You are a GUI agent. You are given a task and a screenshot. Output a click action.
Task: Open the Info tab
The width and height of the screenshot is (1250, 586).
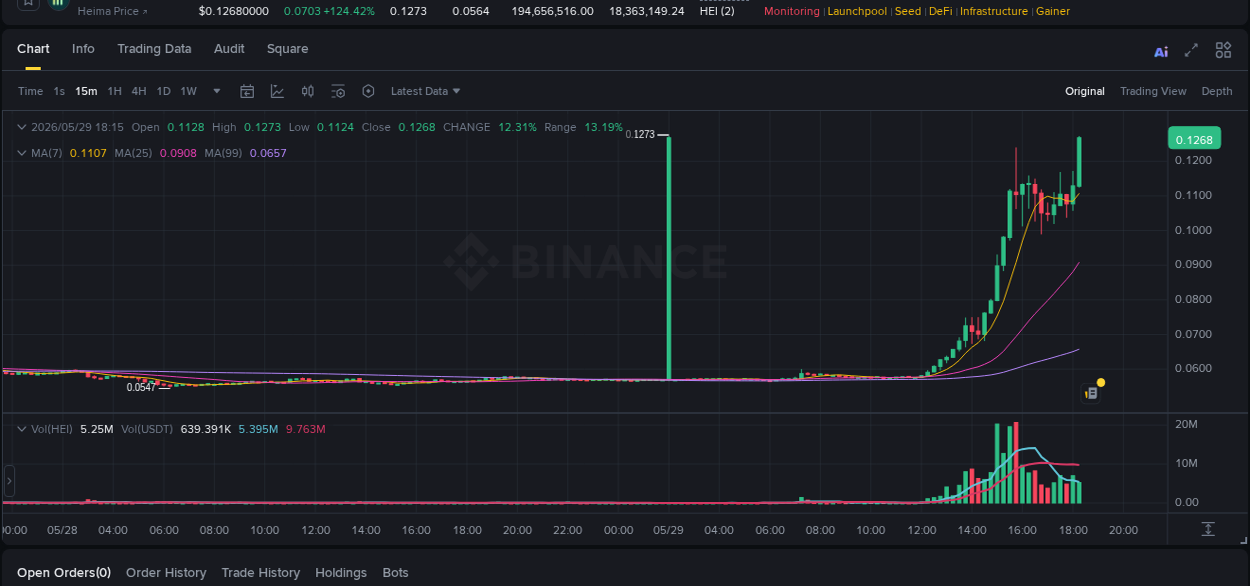(83, 49)
